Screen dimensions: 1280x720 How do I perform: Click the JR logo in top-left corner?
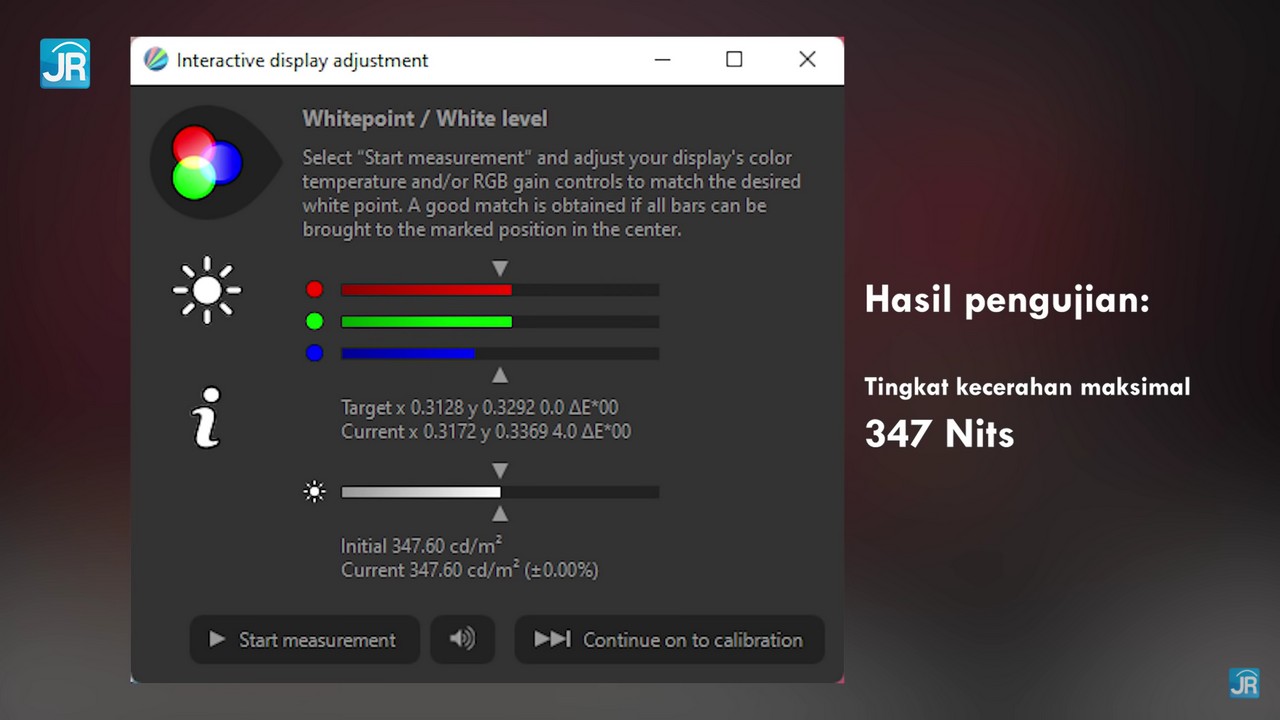click(x=65, y=63)
